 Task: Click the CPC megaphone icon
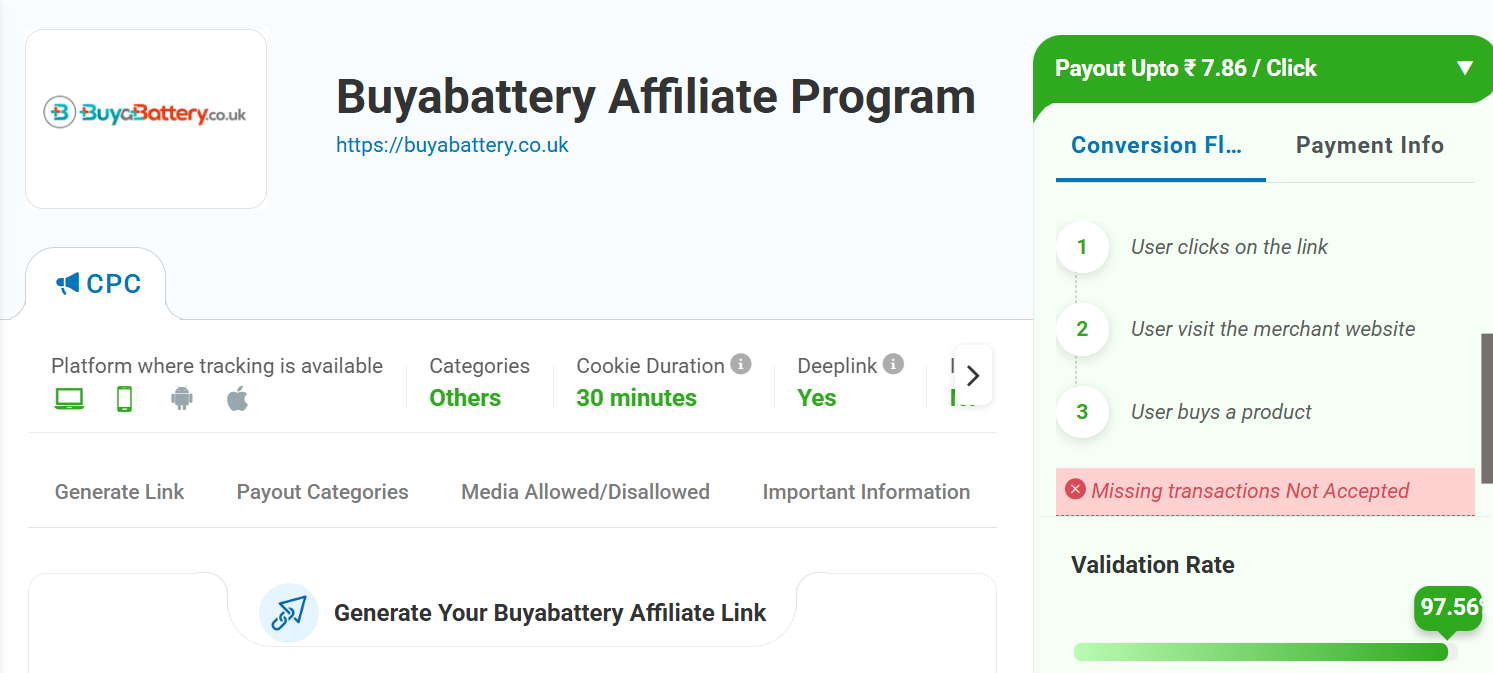tap(67, 284)
